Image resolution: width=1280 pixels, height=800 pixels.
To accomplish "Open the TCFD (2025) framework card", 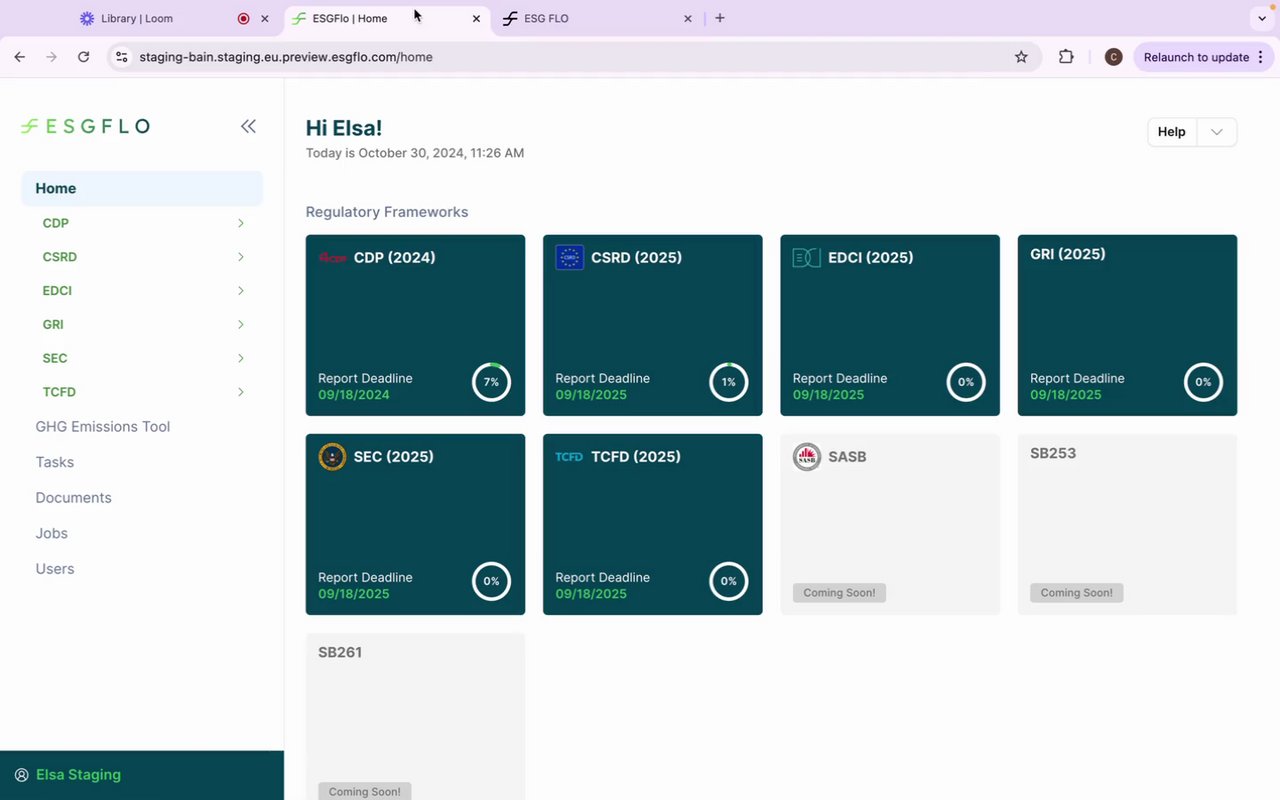I will (x=653, y=524).
